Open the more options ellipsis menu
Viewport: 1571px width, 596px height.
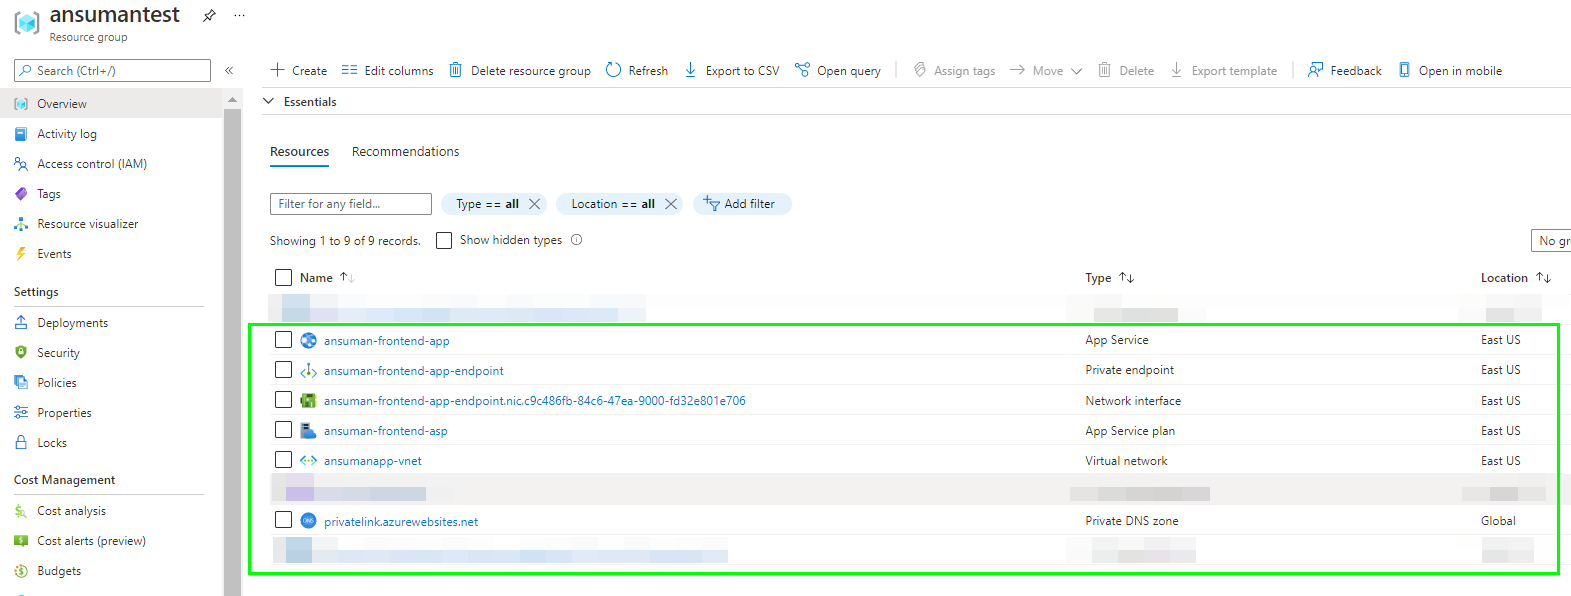239,16
